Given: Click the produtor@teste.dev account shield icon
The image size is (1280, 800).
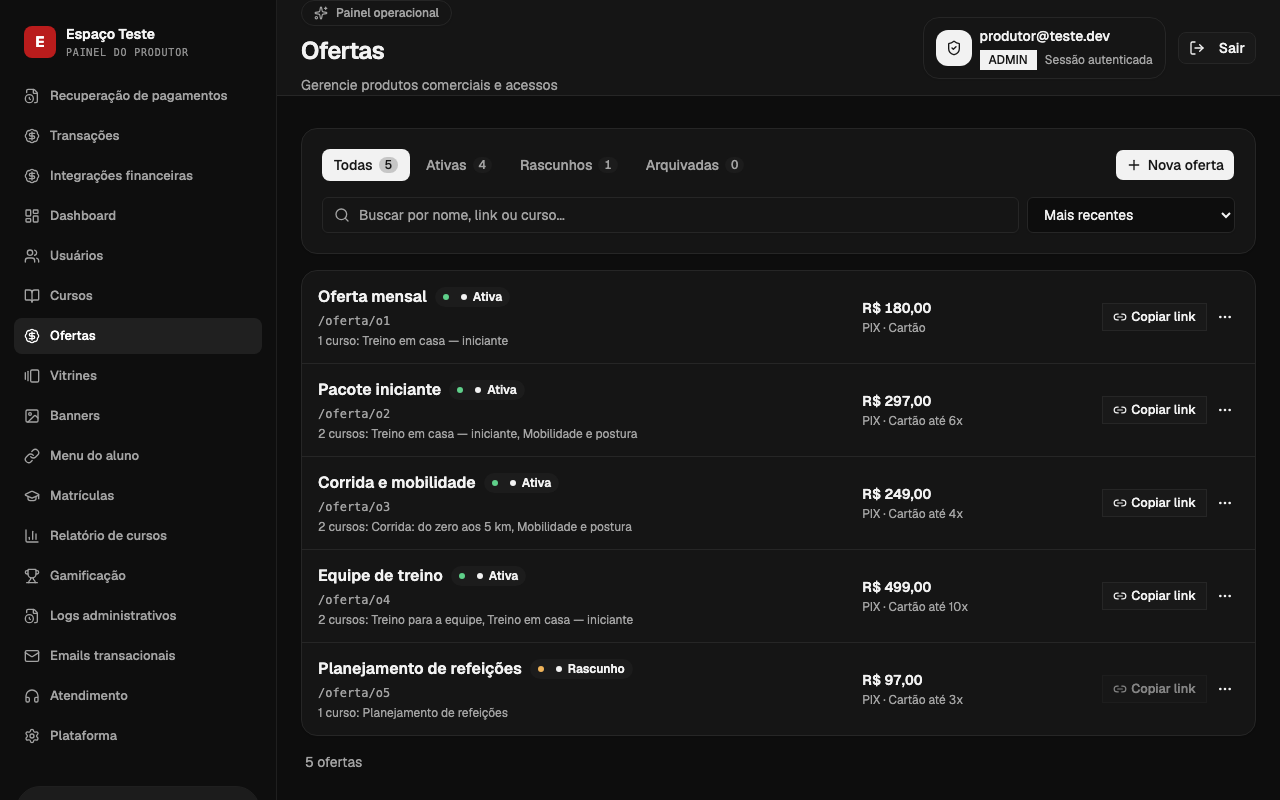Looking at the screenshot, I should pos(954,48).
